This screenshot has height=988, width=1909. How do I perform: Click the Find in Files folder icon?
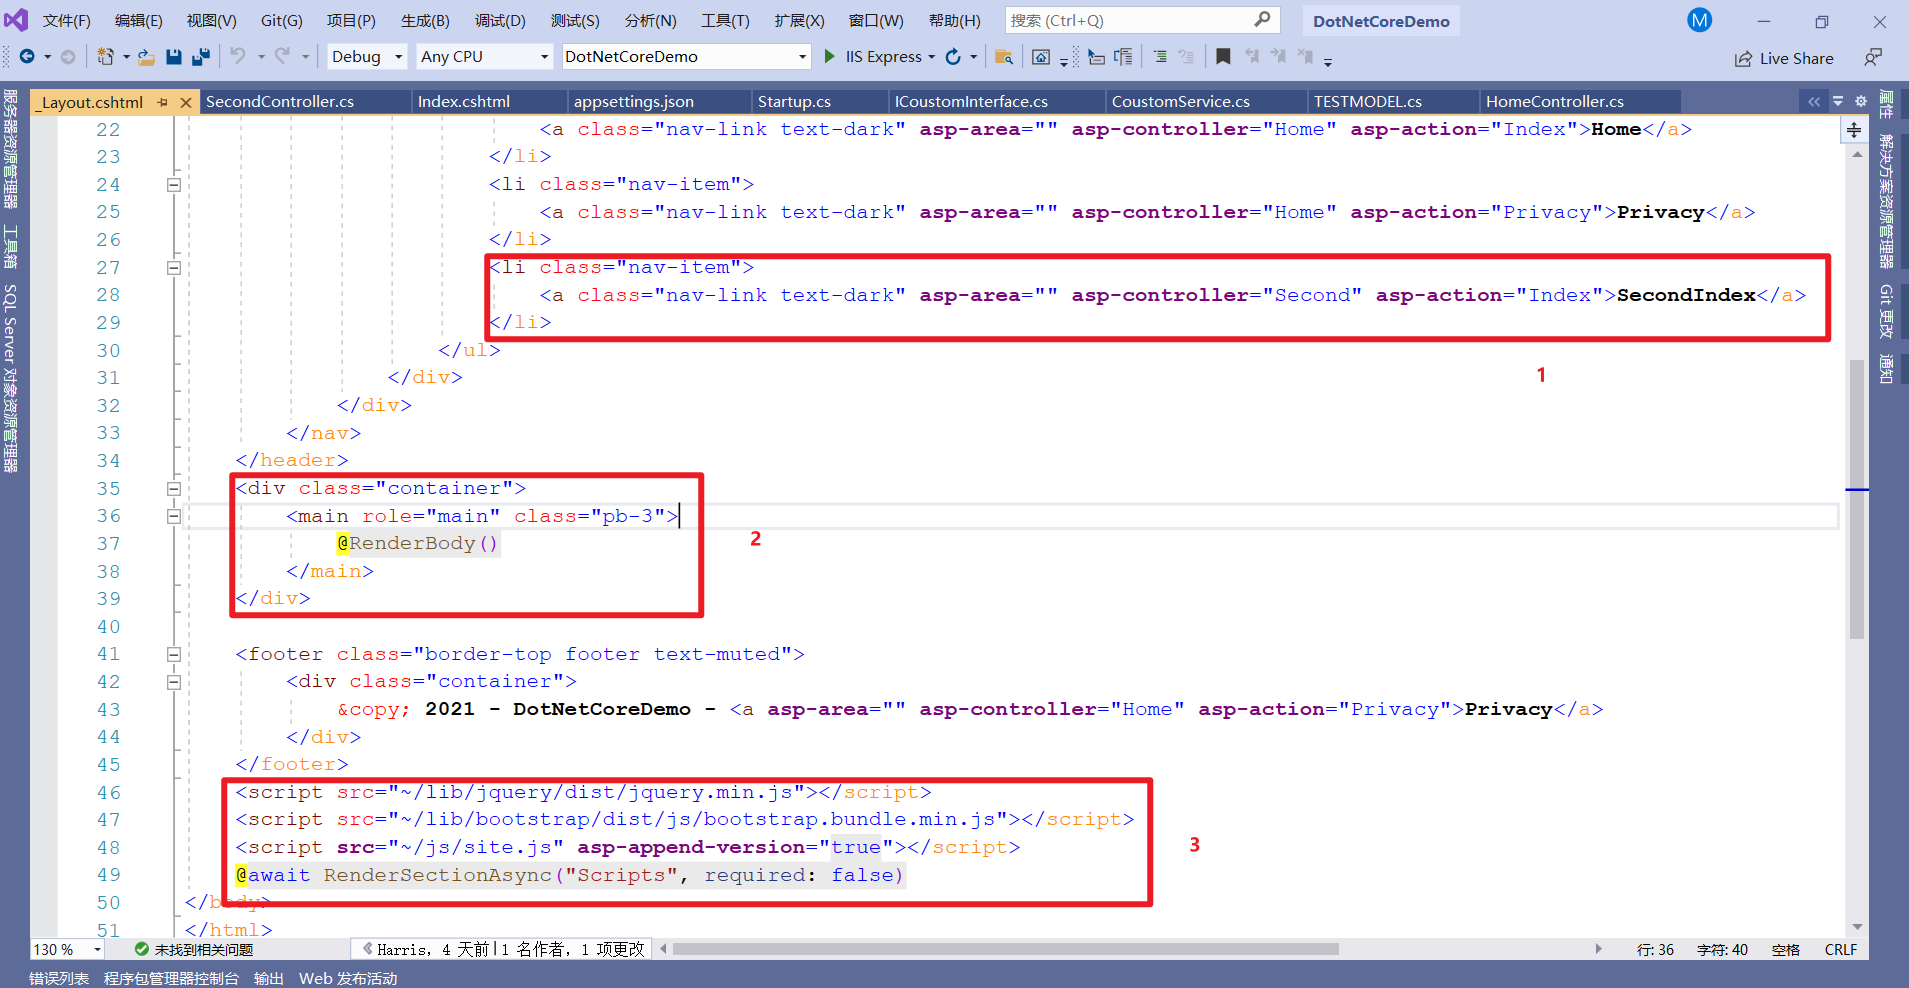tap(1004, 57)
